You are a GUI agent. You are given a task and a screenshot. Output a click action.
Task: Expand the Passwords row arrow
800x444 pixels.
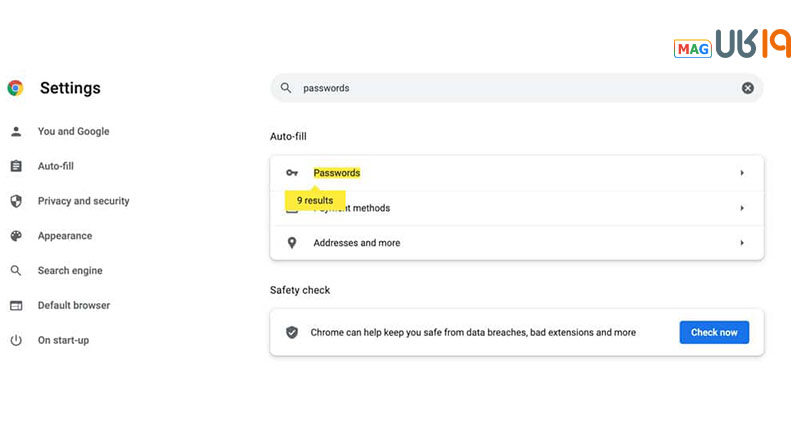click(x=742, y=173)
